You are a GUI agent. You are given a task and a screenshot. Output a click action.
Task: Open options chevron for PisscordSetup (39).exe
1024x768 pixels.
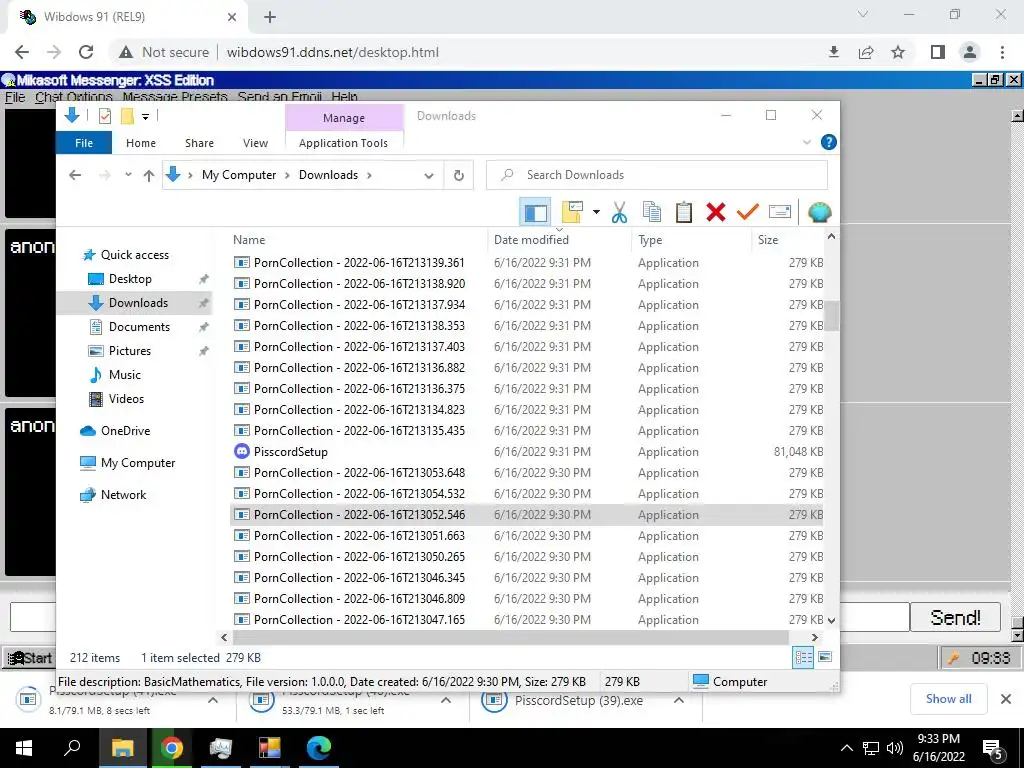coord(679,700)
